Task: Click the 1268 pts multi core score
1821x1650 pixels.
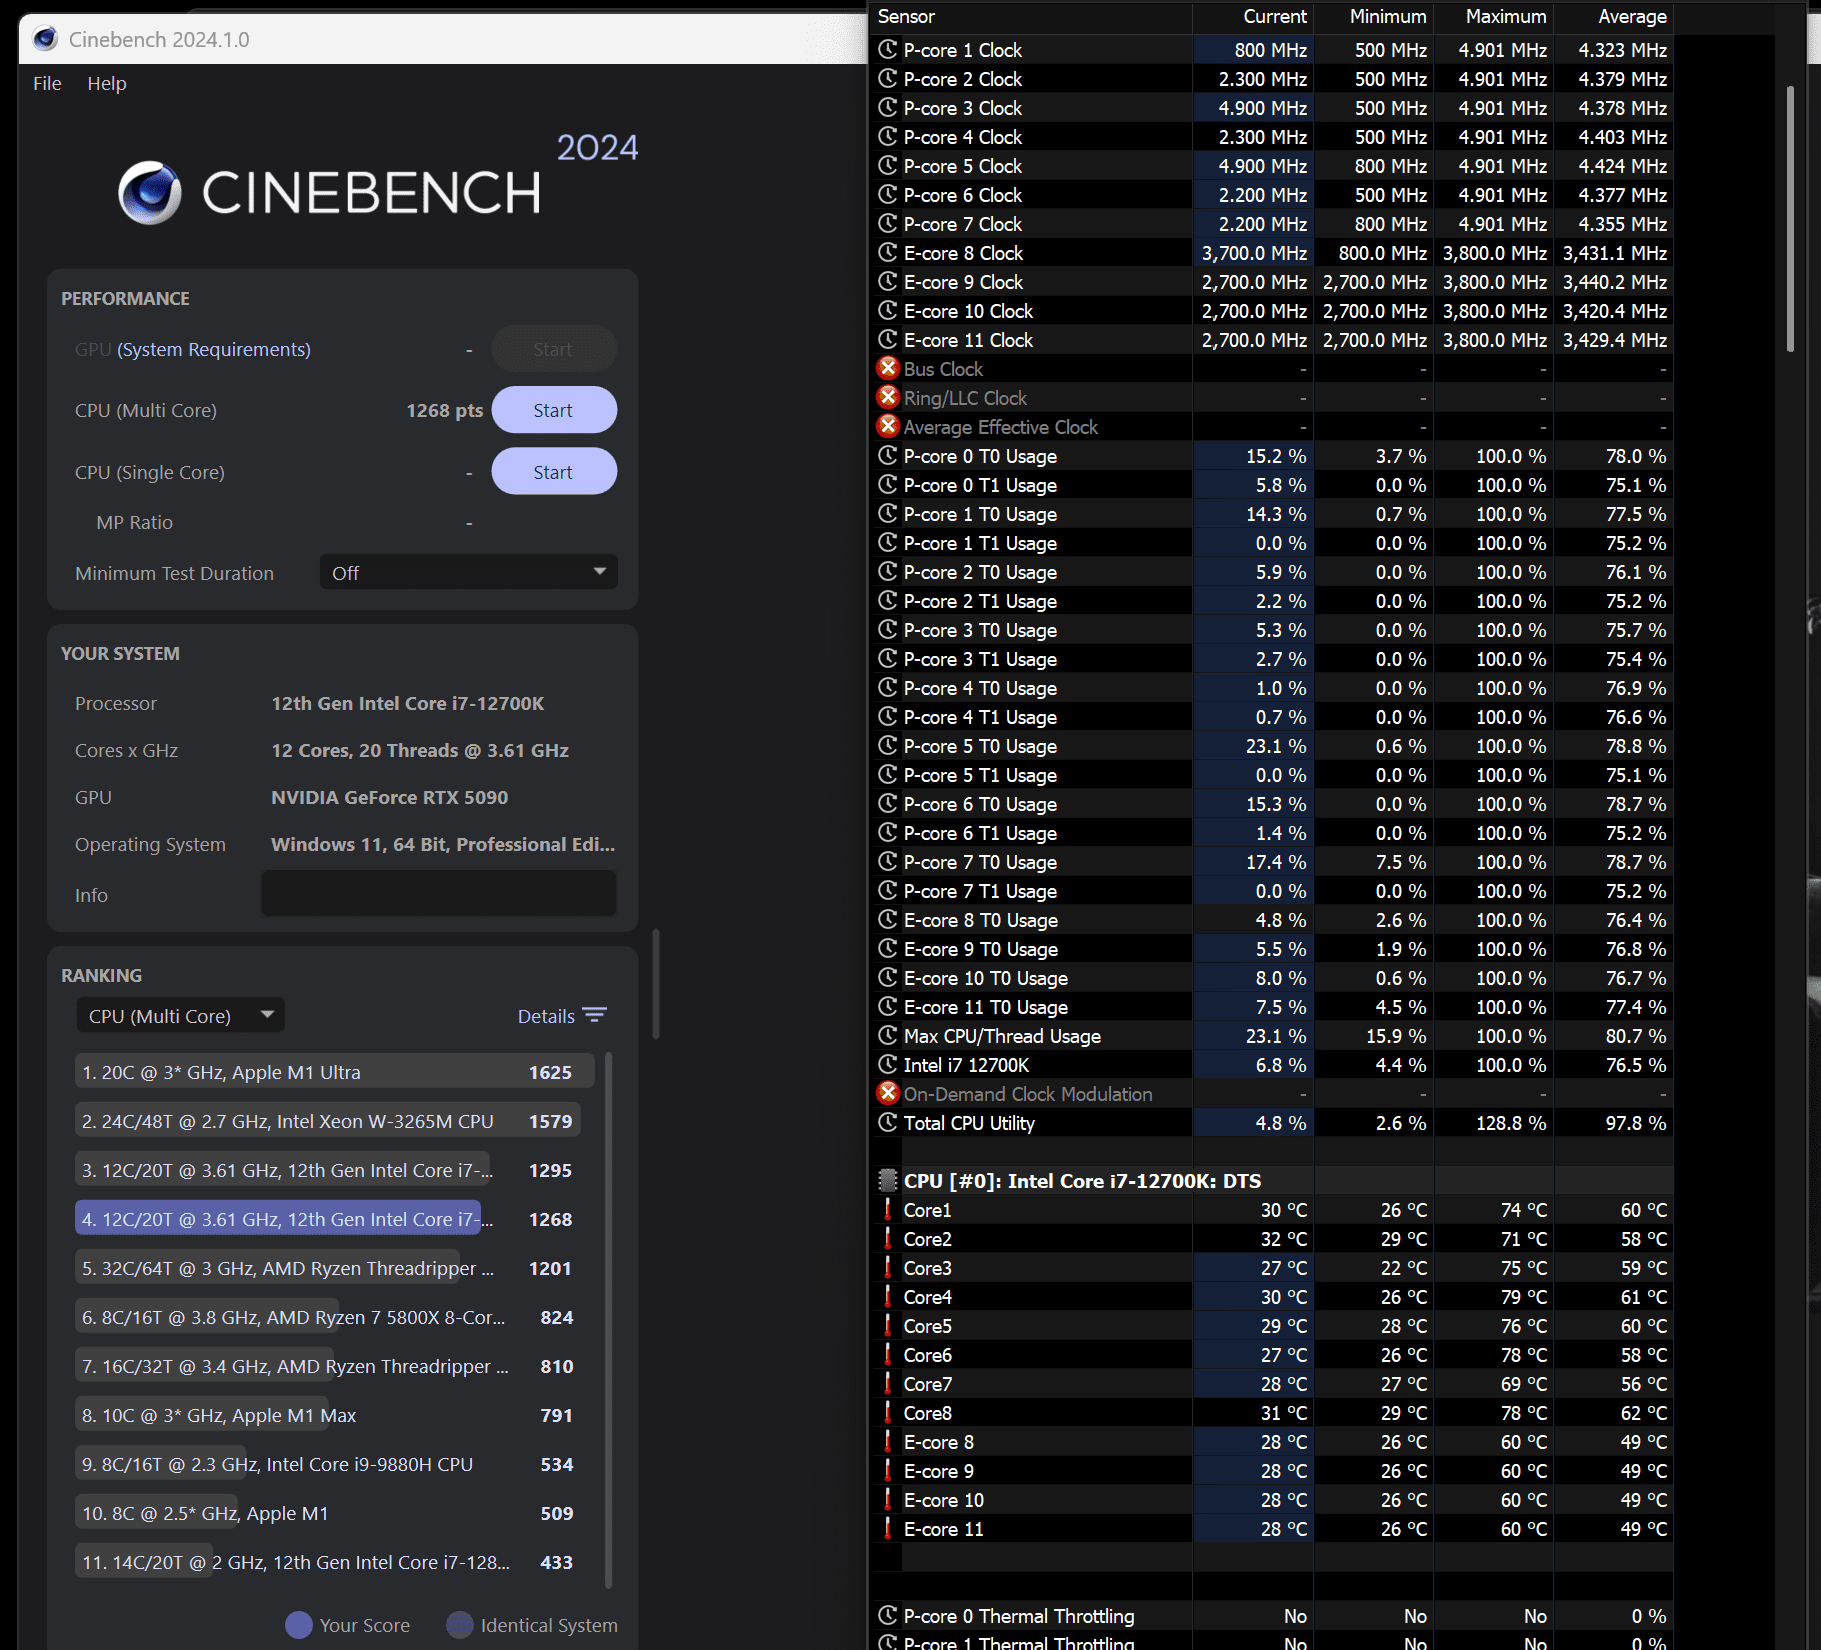Action: 444,410
